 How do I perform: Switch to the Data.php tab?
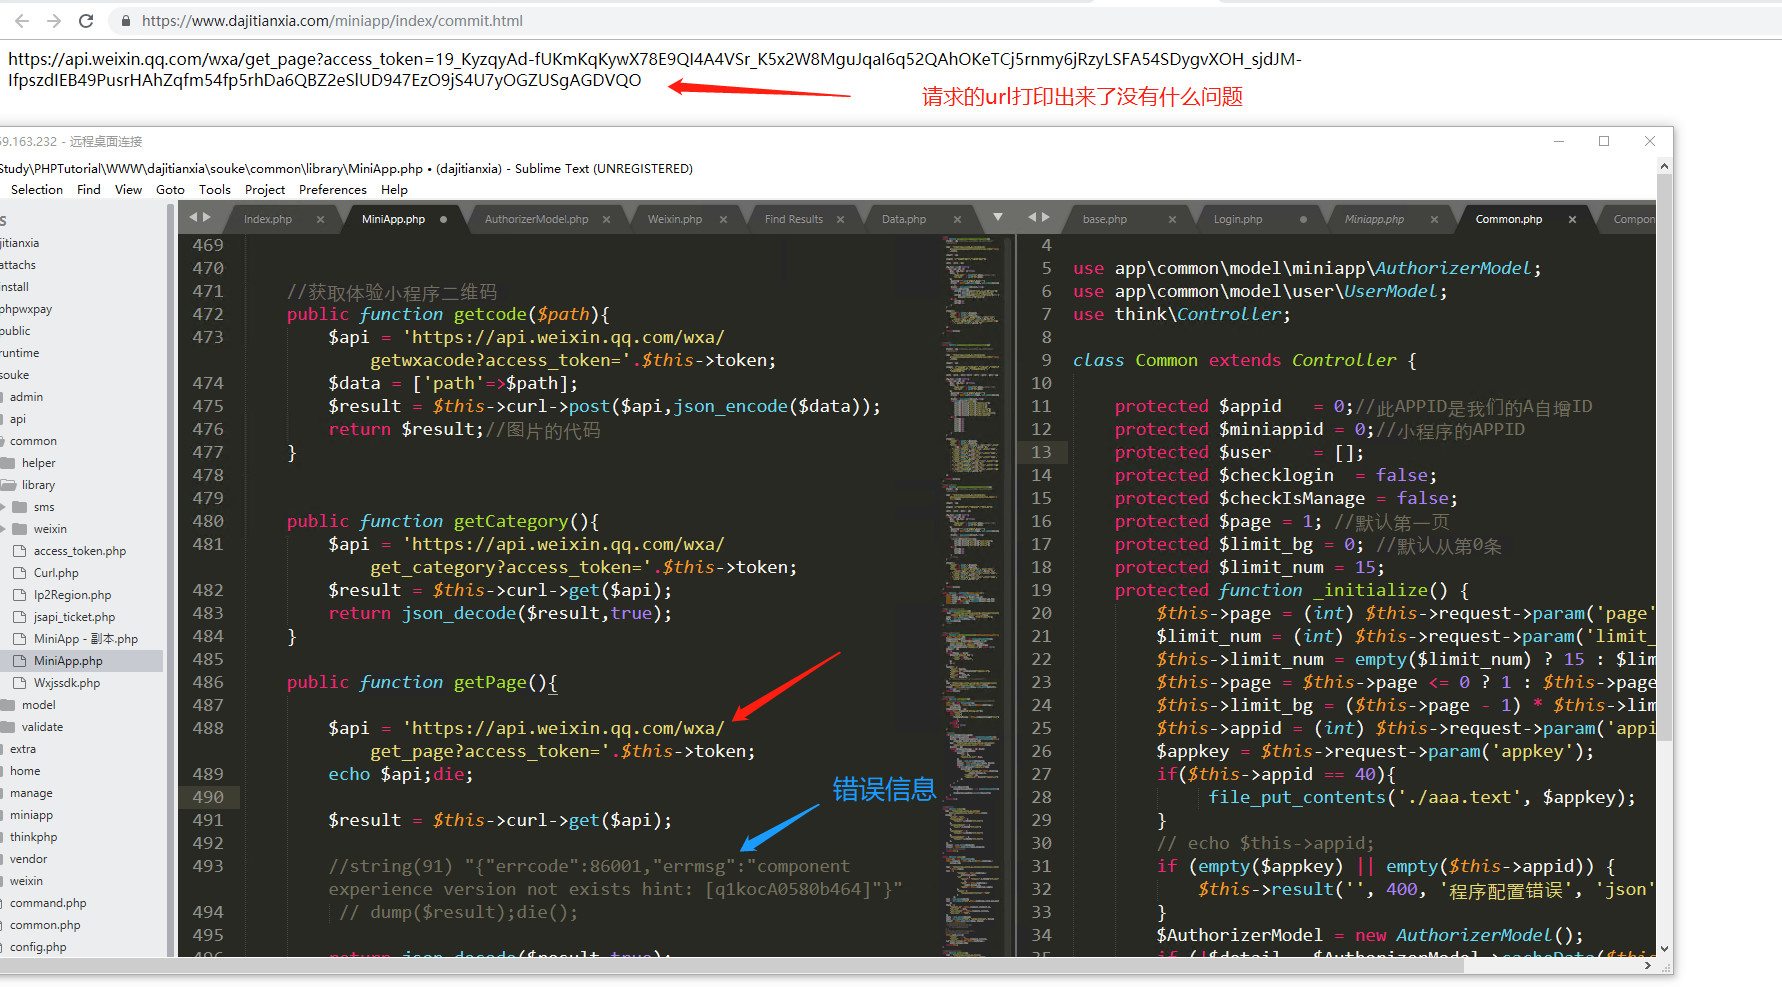click(x=904, y=219)
